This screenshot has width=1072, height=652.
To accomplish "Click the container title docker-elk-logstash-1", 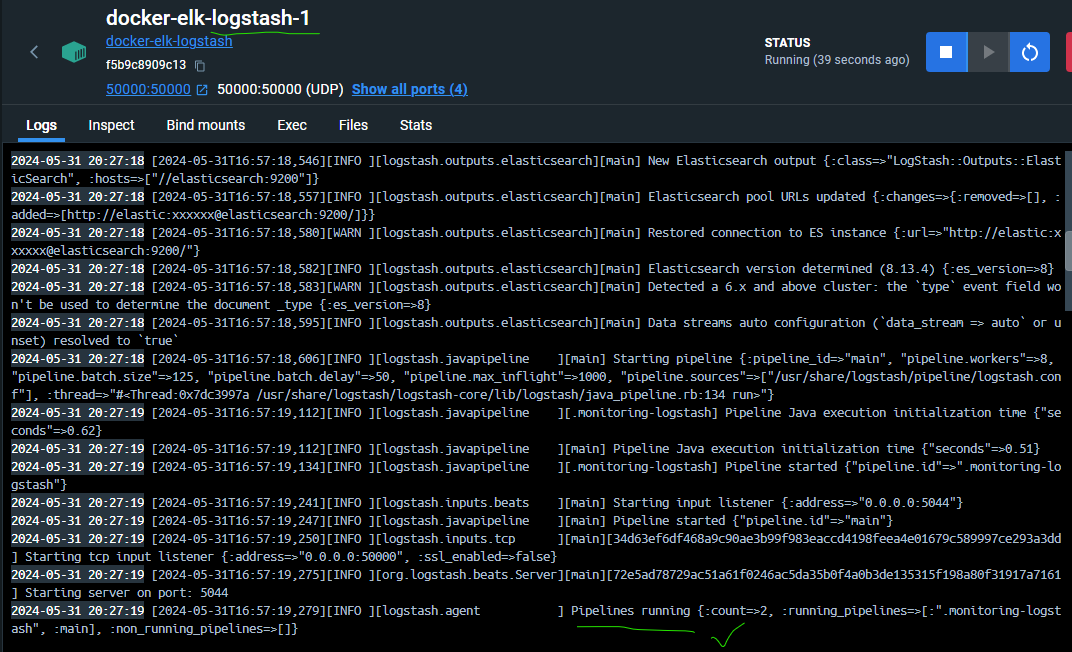I will [208, 18].
